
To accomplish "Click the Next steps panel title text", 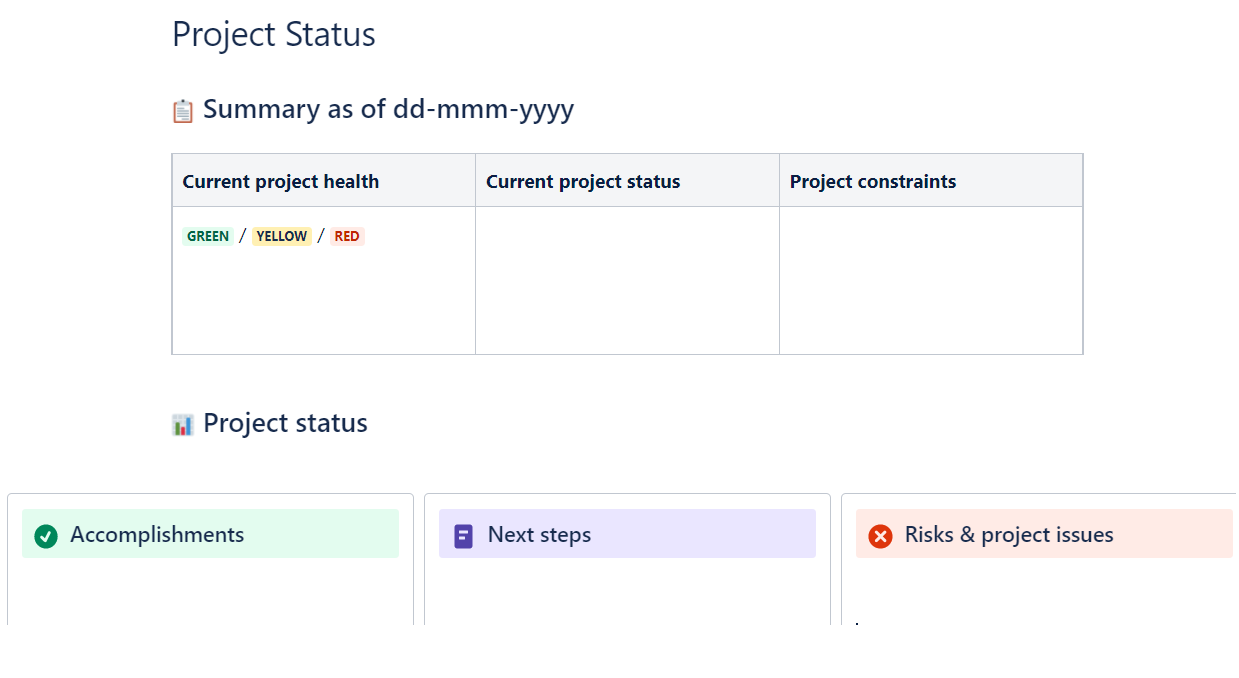I will click(x=539, y=535).
